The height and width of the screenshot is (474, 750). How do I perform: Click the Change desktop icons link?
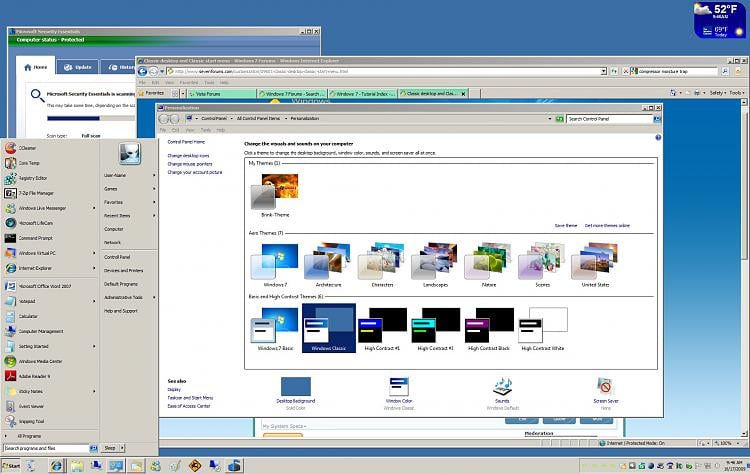coord(188,156)
